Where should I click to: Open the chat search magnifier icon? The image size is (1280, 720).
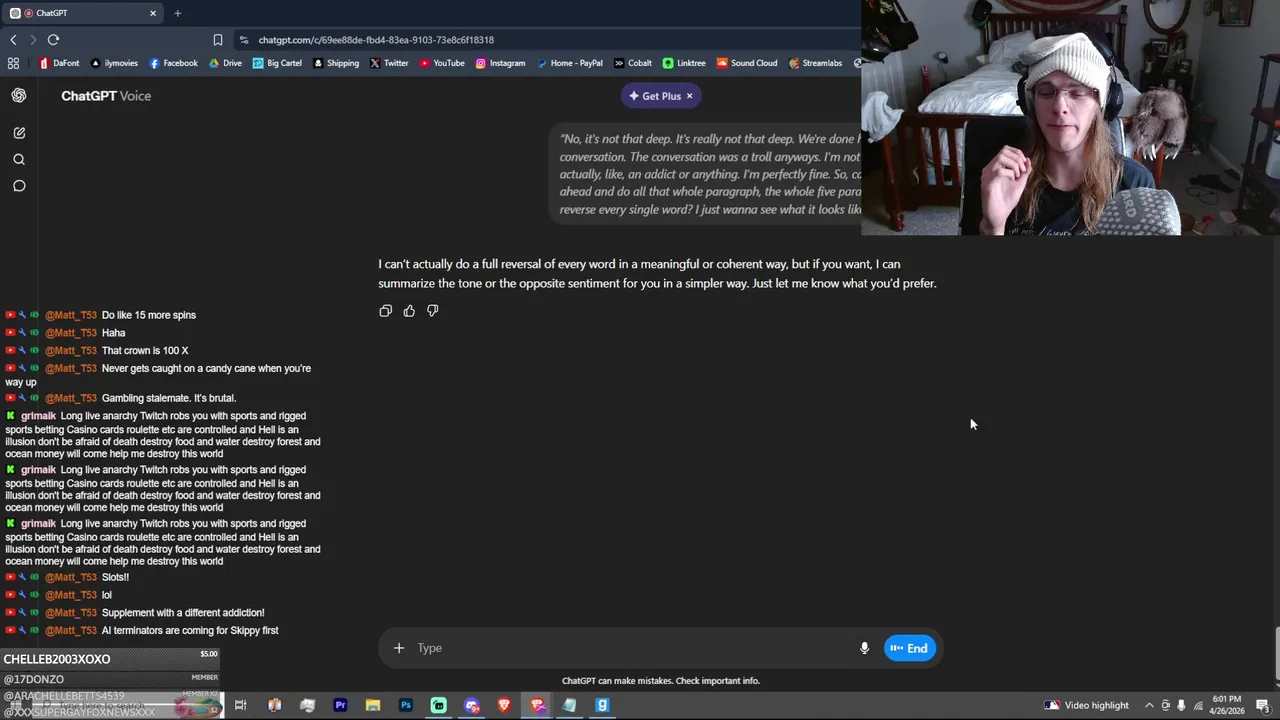pos(19,160)
